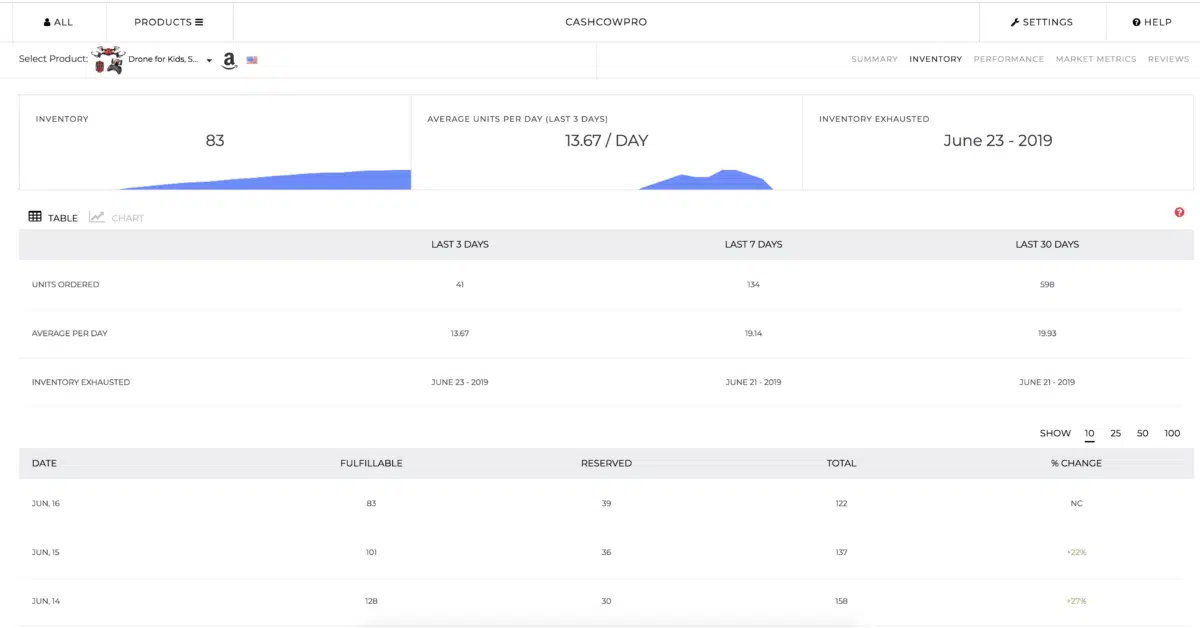Open the All users menu
The image size is (1200, 628).
tap(58, 22)
